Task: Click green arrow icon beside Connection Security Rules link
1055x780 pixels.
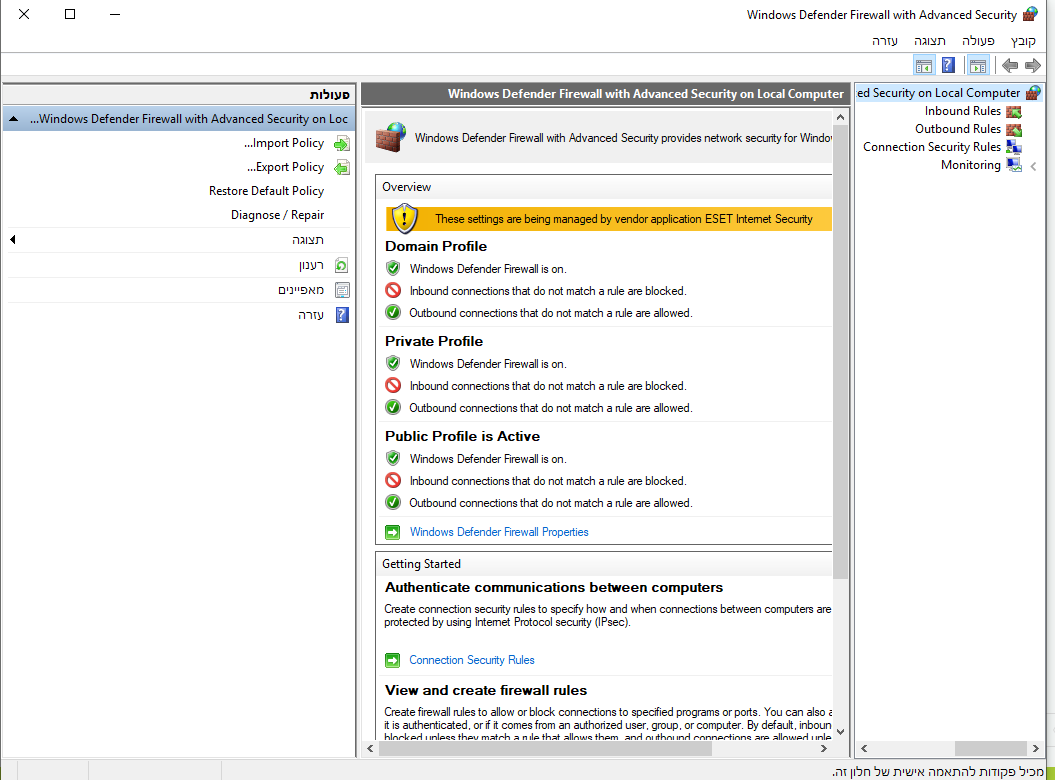Action: (393, 660)
